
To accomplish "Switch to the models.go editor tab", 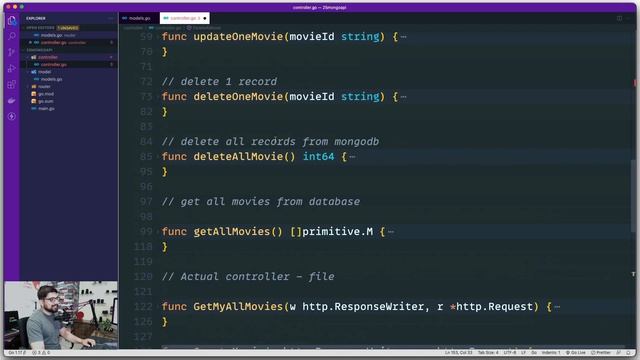I will click(x=139, y=18).
